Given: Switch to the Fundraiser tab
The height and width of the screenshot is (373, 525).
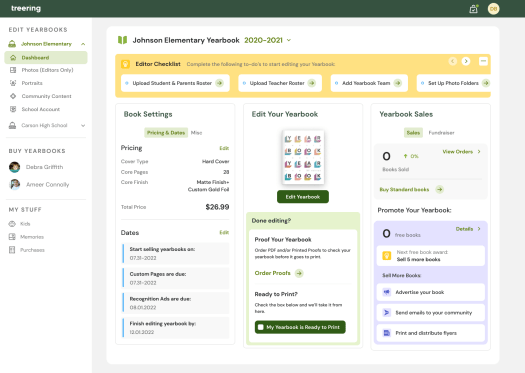Looking at the screenshot, I should pyautogui.click(x=441, y=133).
